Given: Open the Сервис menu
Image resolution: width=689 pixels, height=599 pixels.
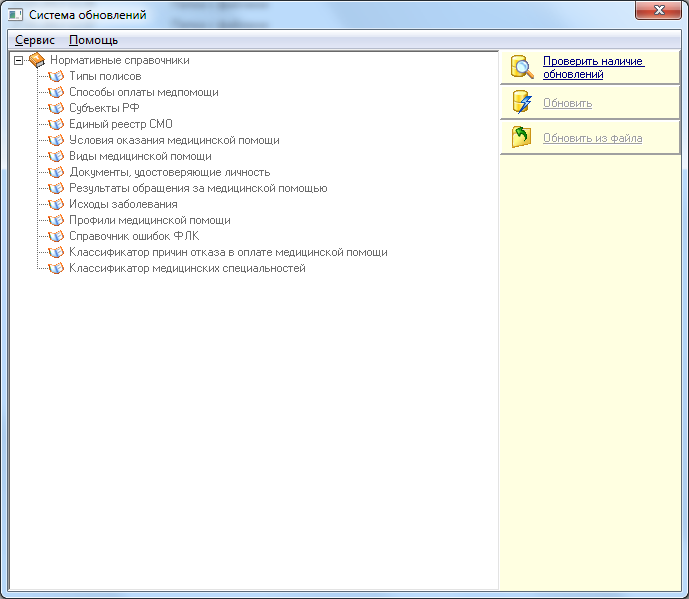Looking at the screenshot, I should [x=35, y=40].
